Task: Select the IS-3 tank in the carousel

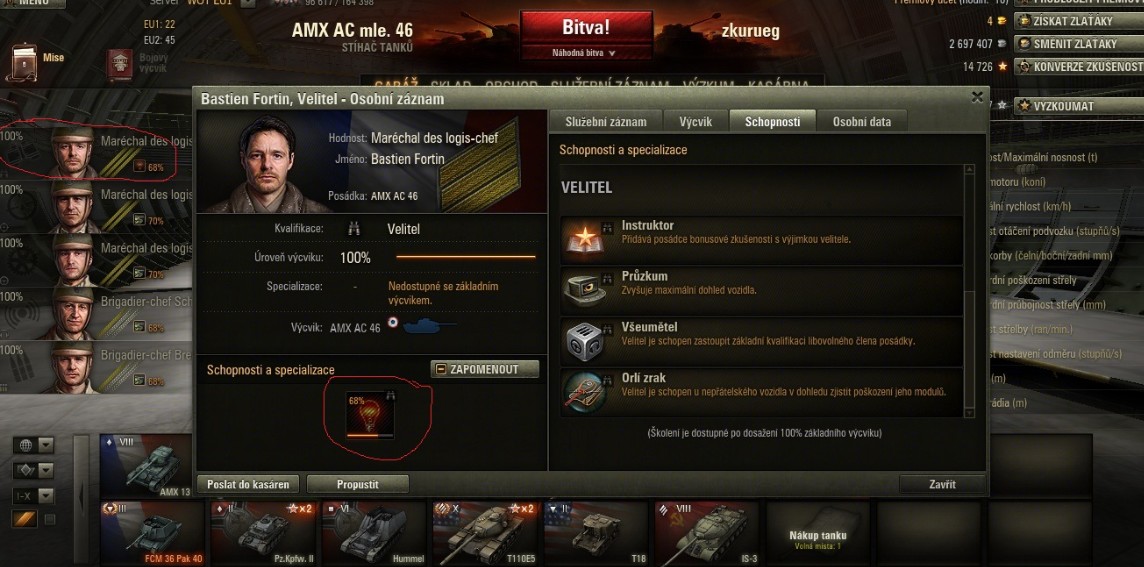Action: tap(708, 534)
